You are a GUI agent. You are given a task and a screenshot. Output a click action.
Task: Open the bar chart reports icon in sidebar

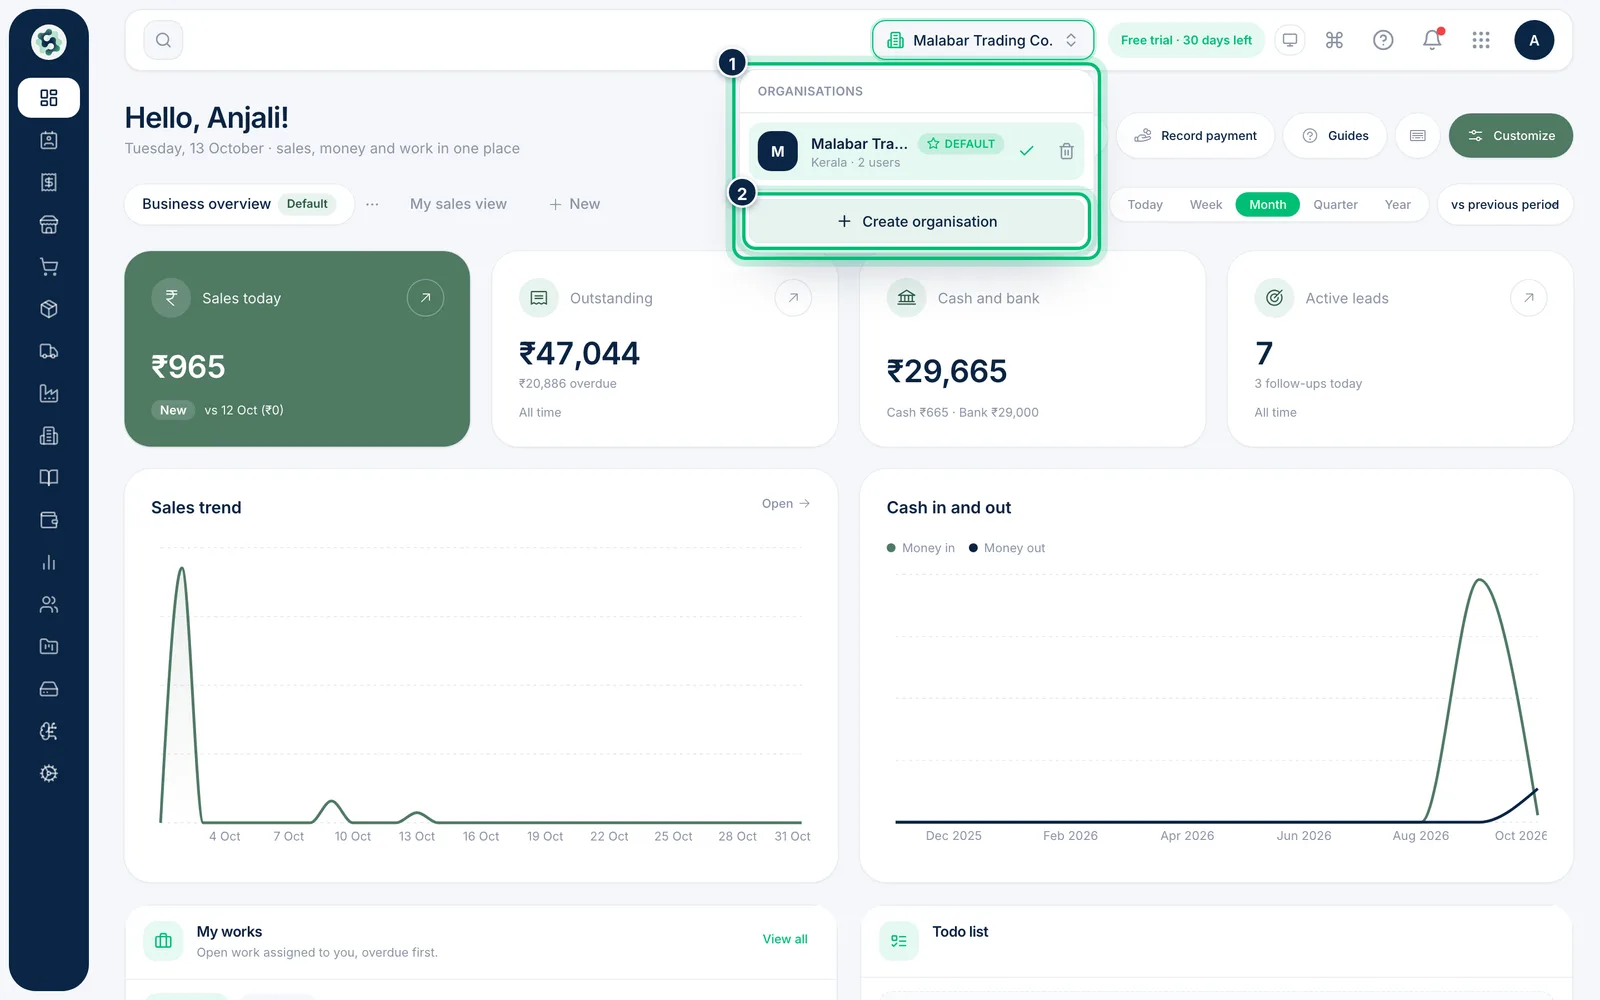click(48, 562)
